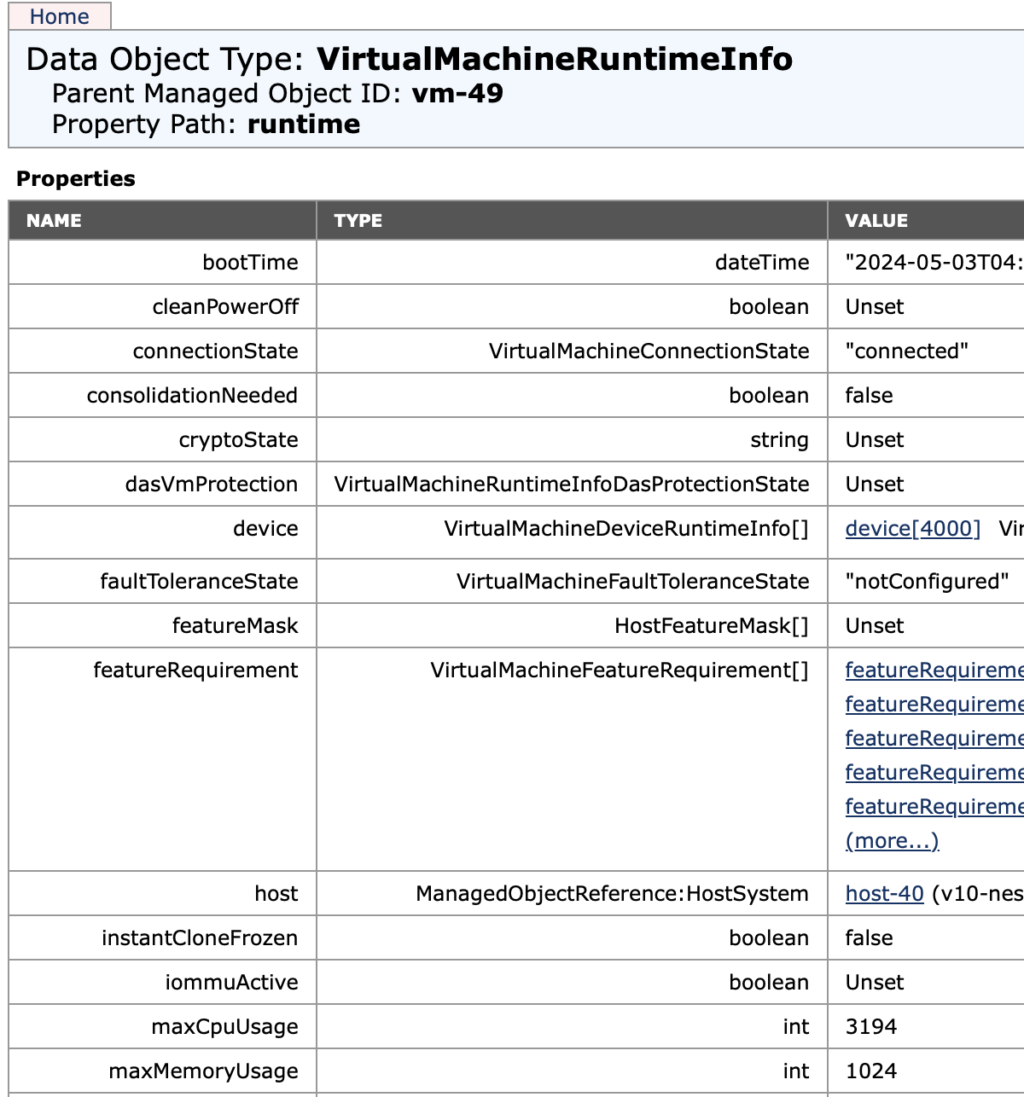Click the NAME column header

point(54,220)
